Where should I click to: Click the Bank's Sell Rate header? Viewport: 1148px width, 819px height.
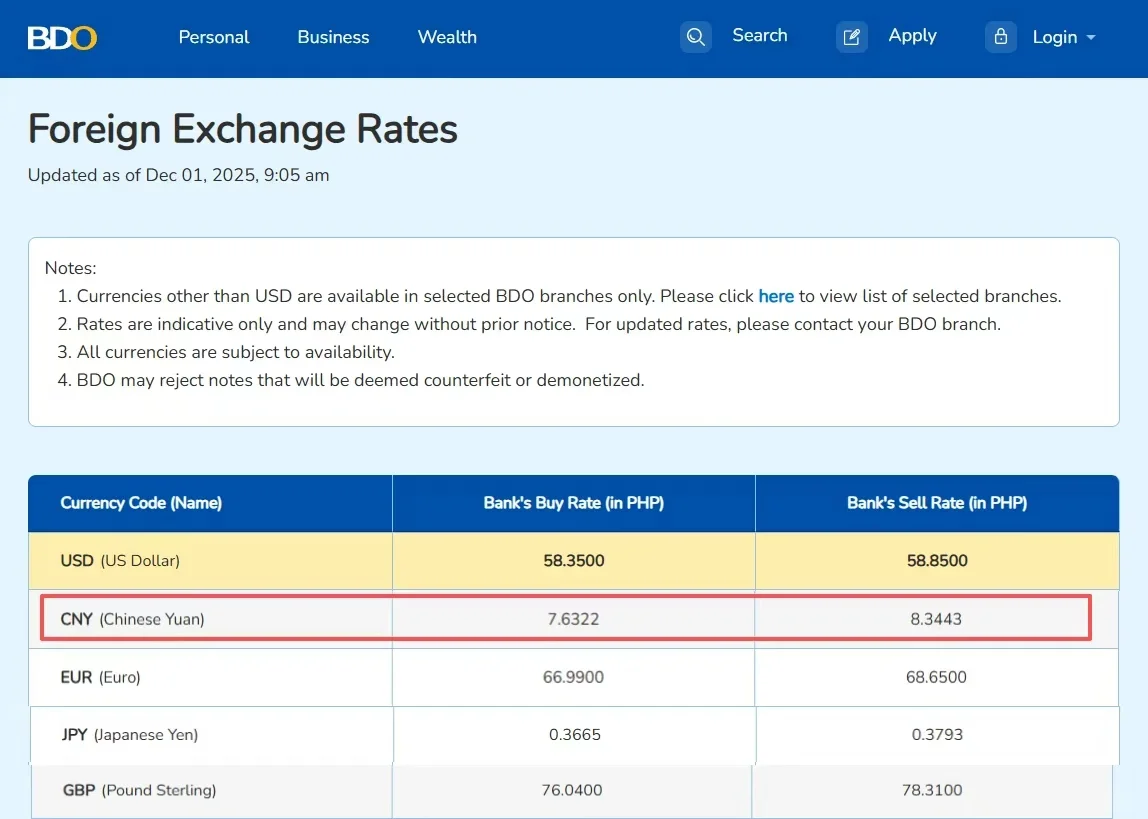point(937,503)
